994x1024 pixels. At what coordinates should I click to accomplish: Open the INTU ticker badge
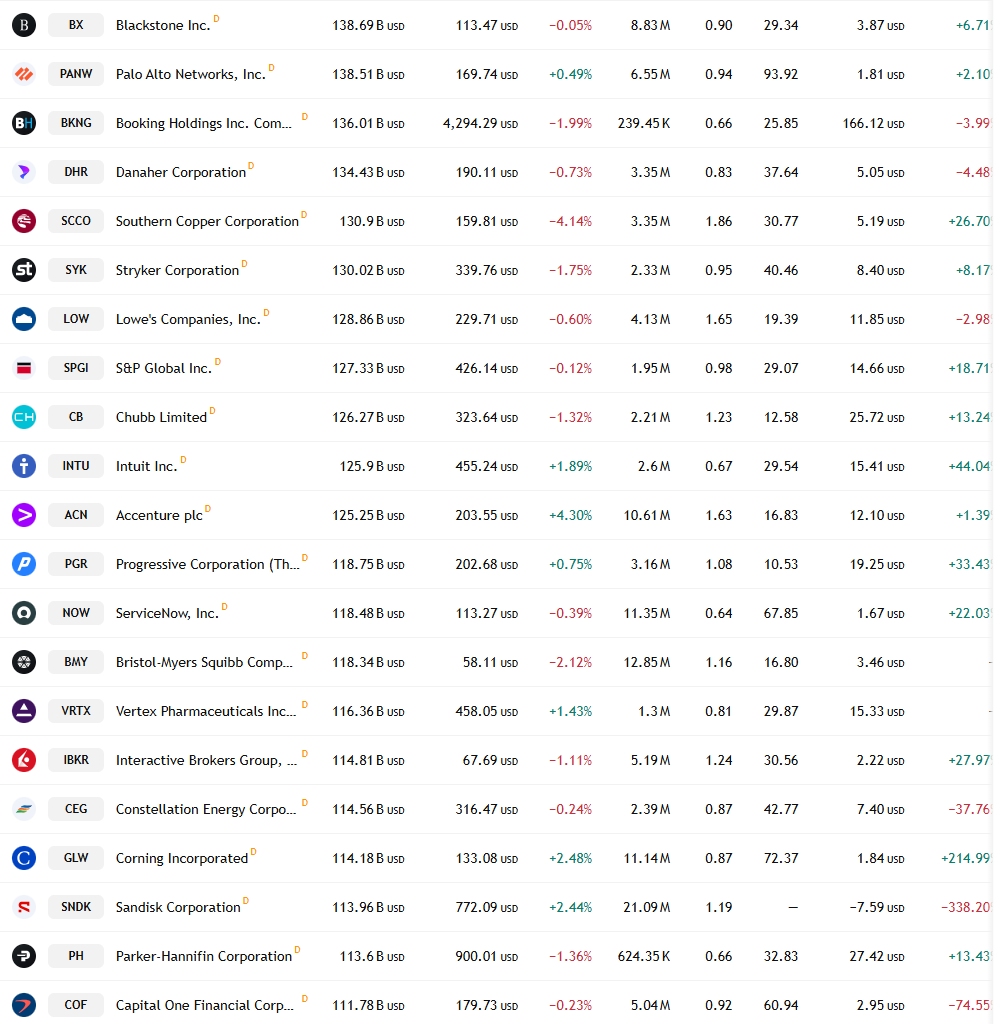click(76, 466)
